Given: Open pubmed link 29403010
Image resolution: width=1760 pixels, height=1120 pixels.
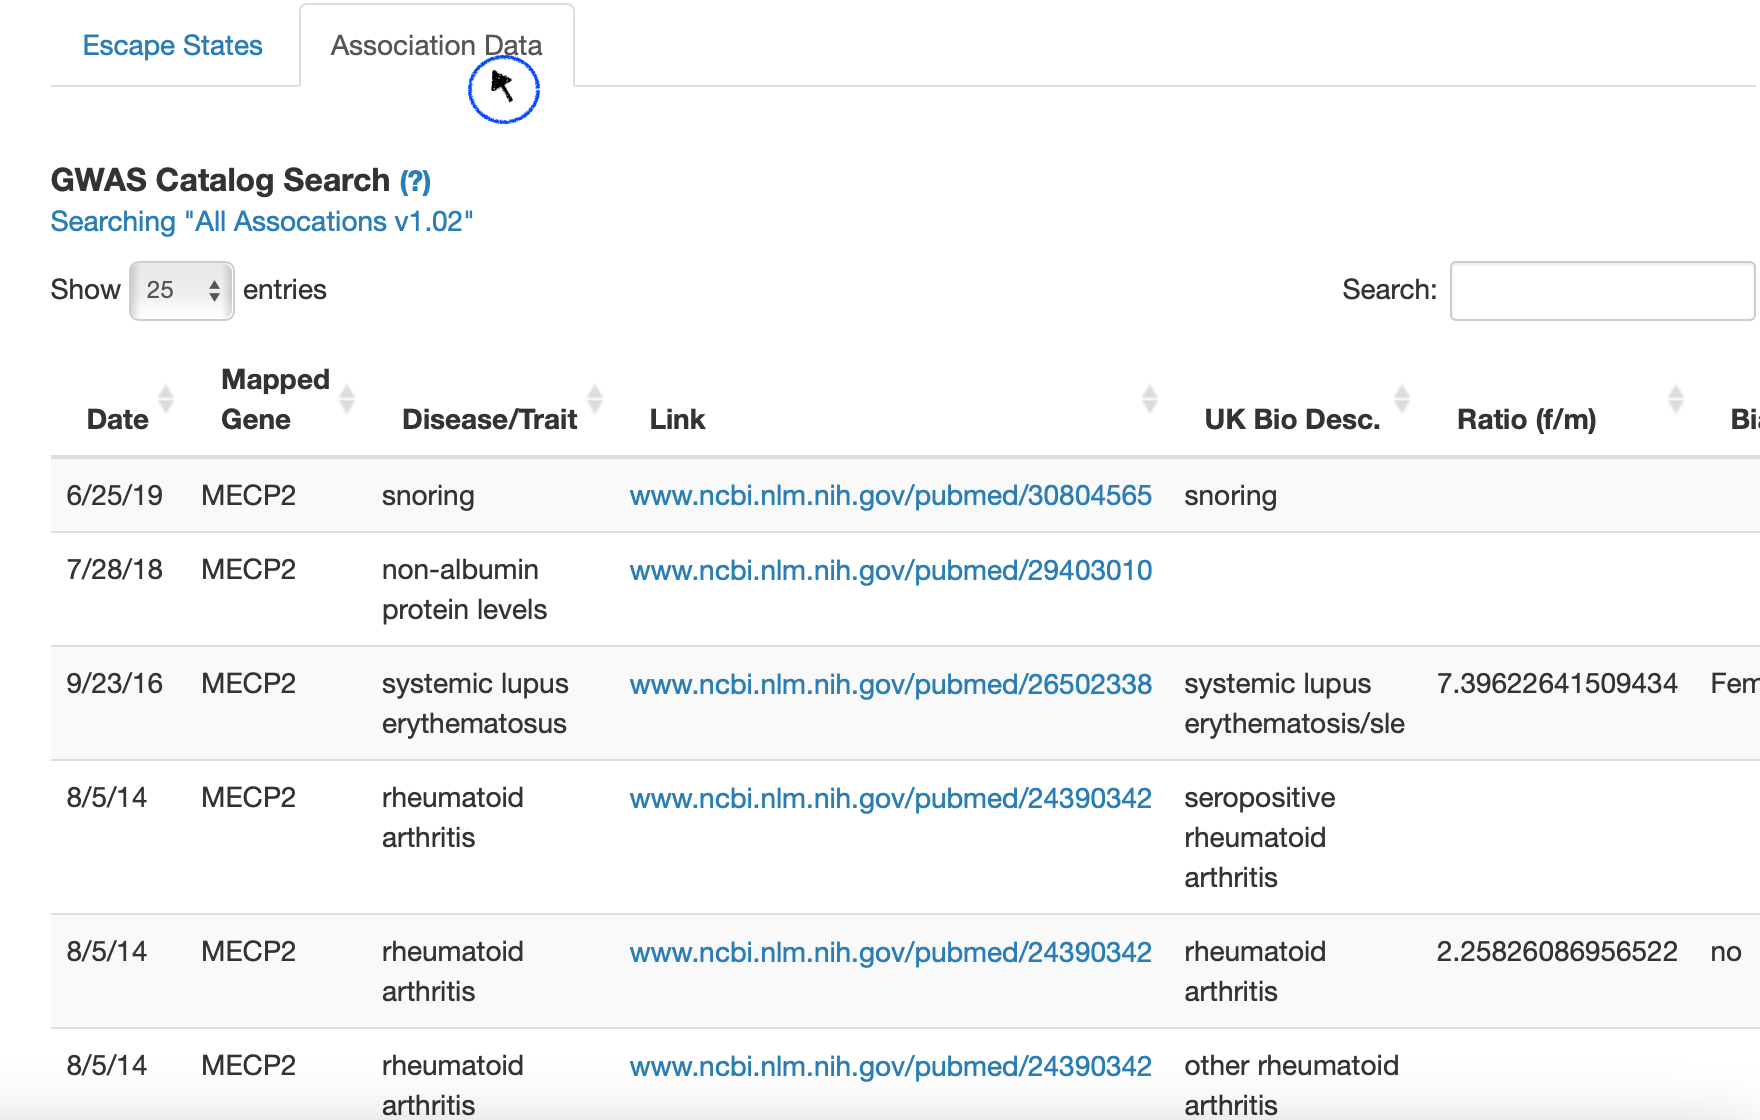Looking at the screenshot, I should (x=890, y=571).
